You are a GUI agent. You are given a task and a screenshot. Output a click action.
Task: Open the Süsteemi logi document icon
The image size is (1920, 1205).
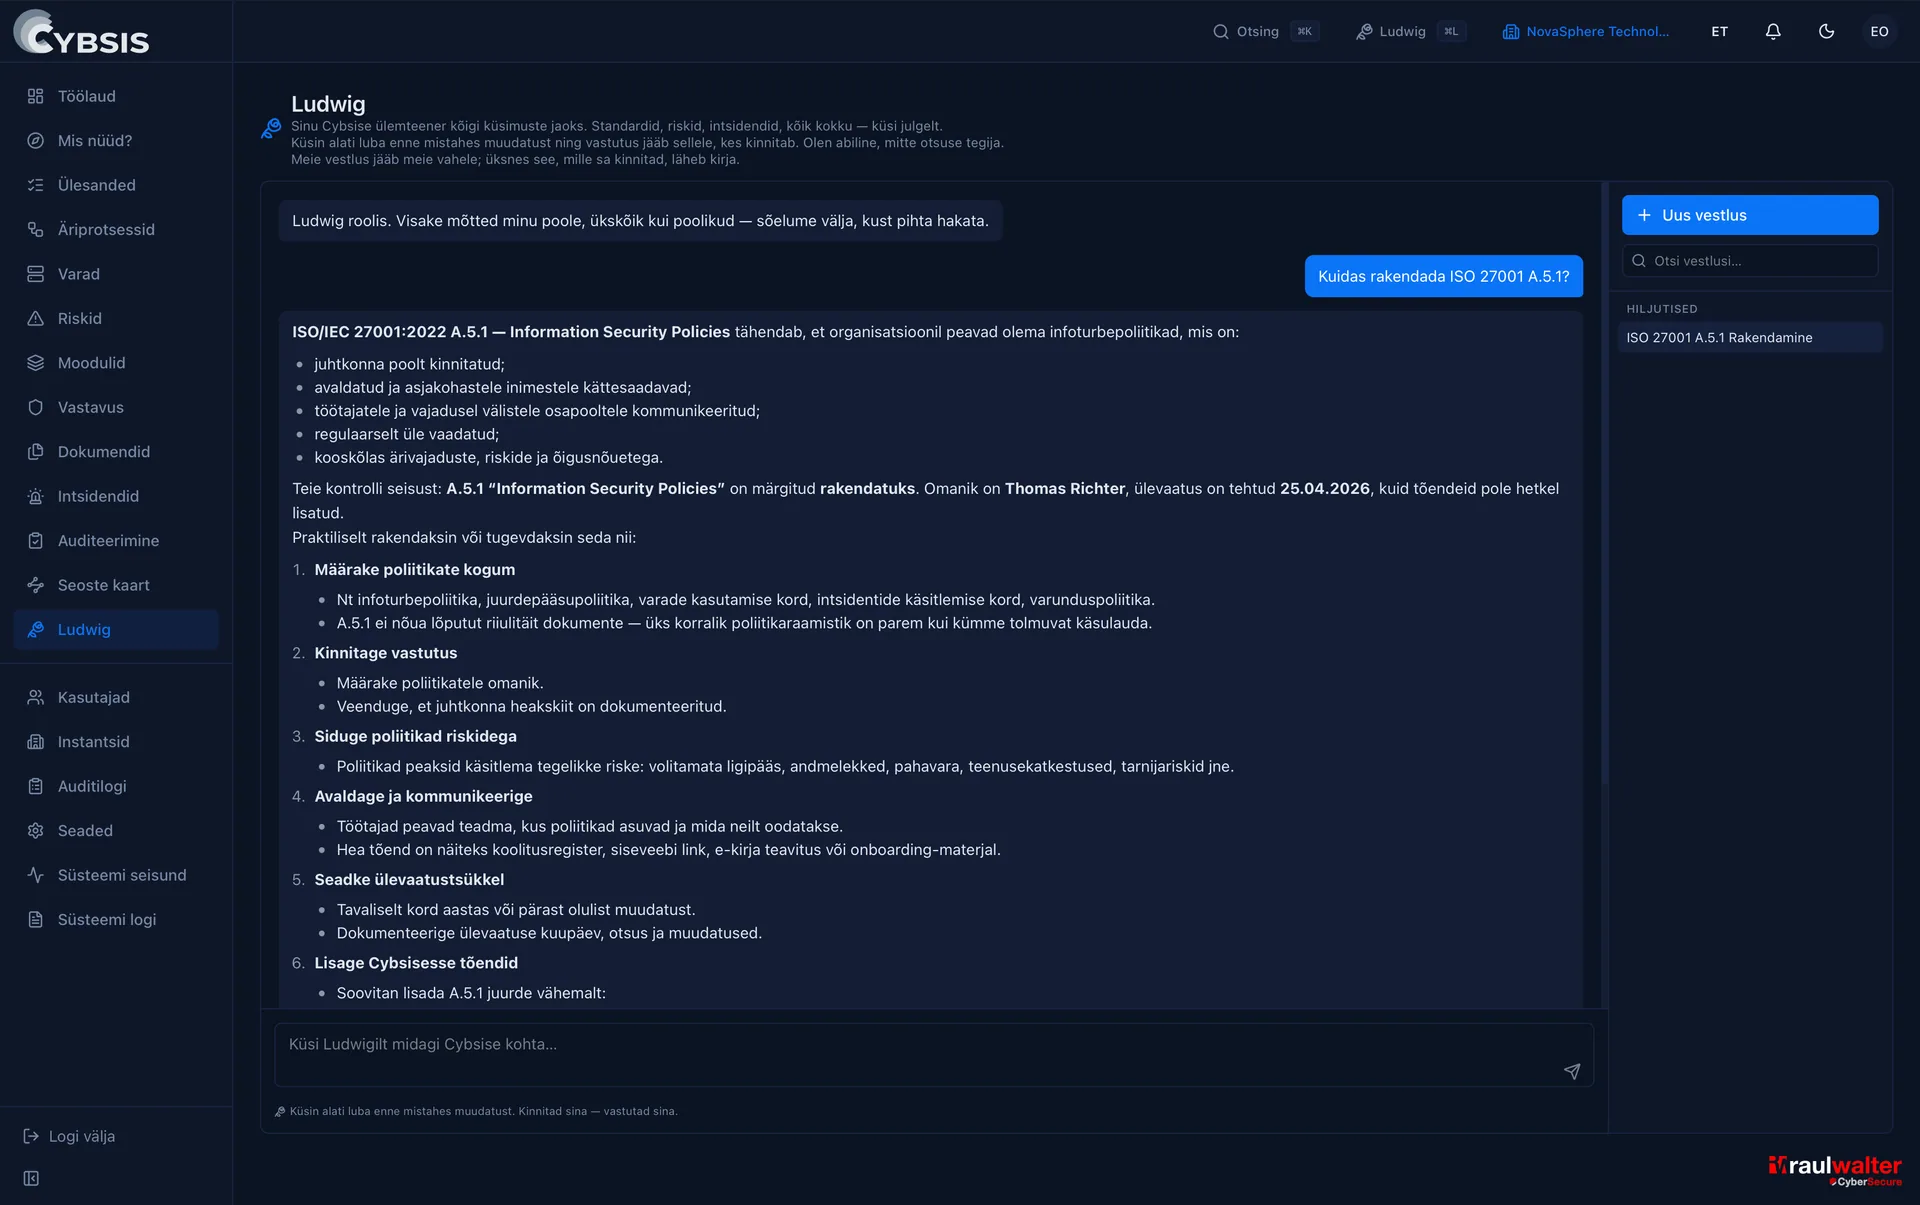coord(36,920)
